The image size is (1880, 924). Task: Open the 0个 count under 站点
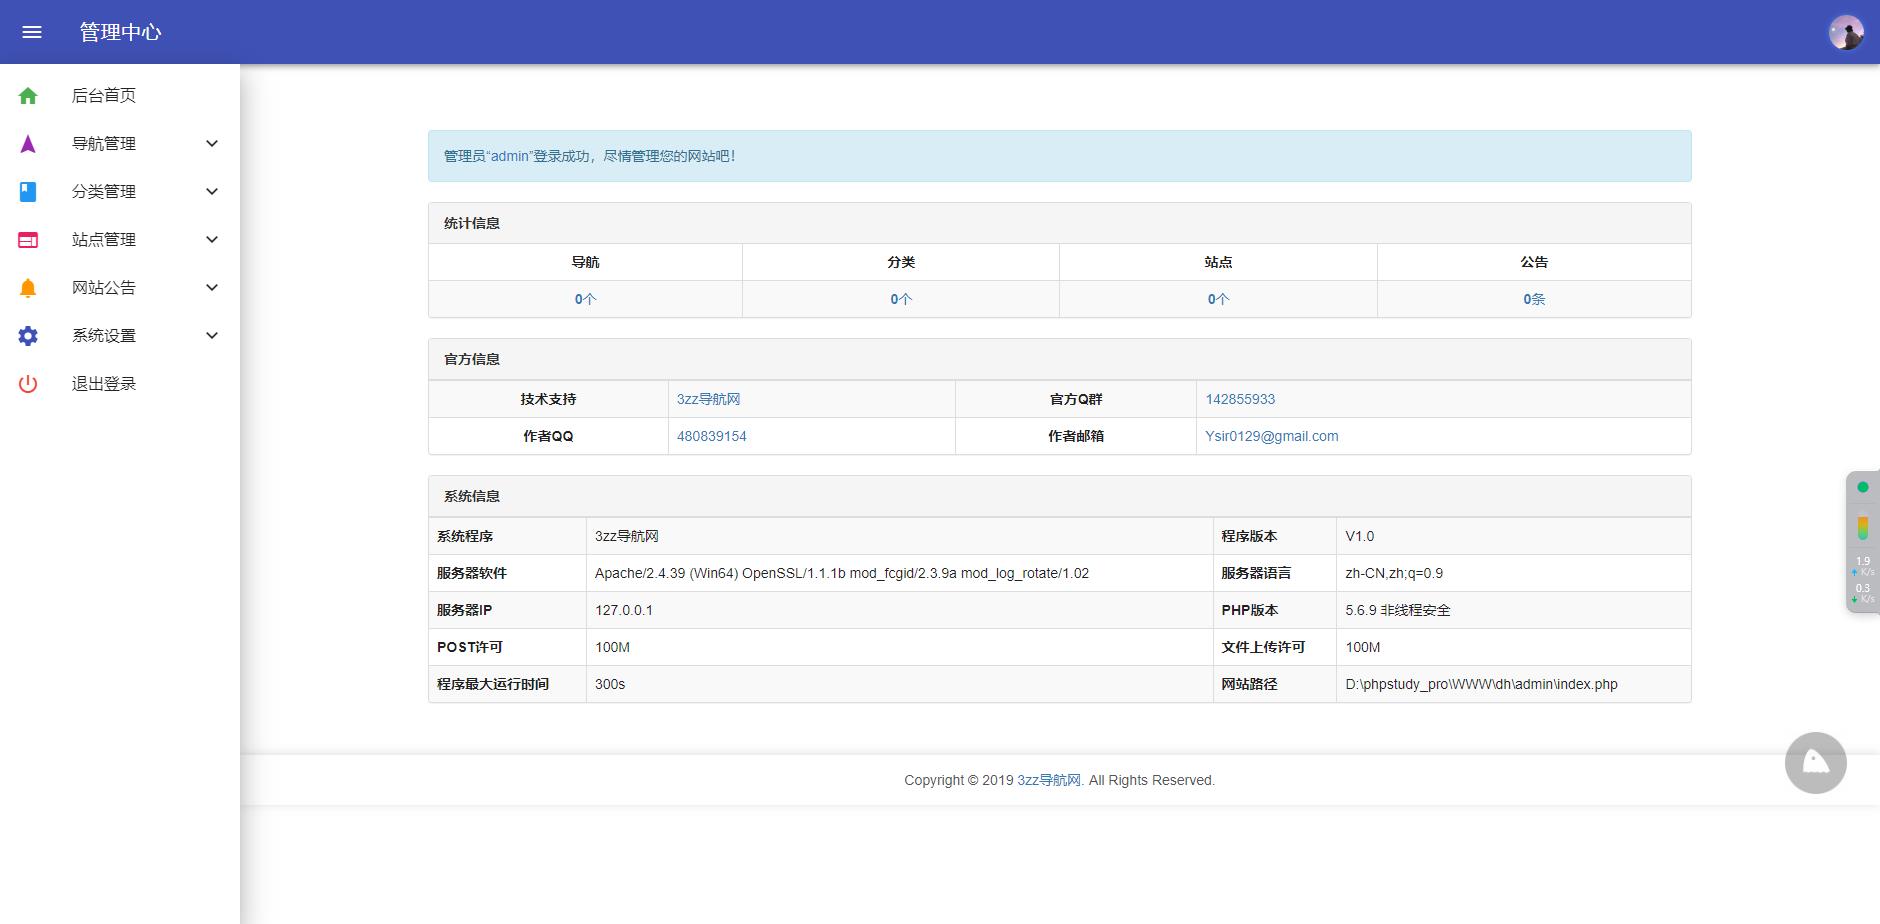click(x=1218, y=299)
